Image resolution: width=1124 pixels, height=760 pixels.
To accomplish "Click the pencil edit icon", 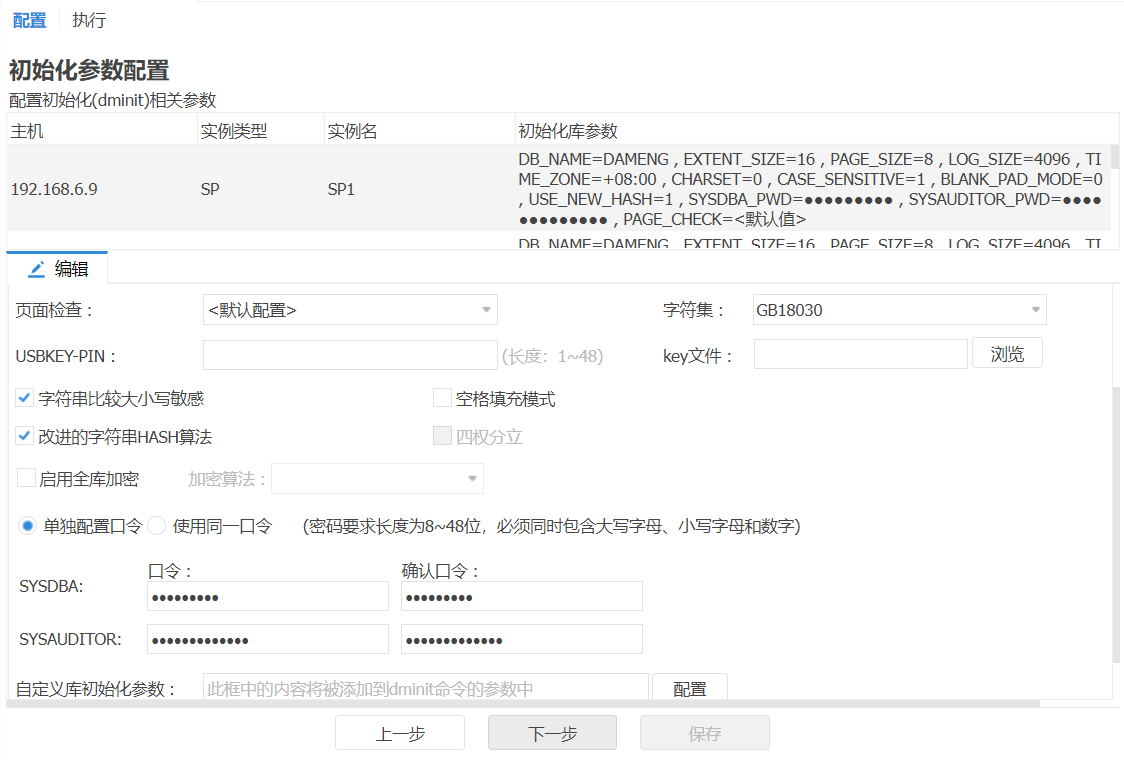I will (37, 269).
